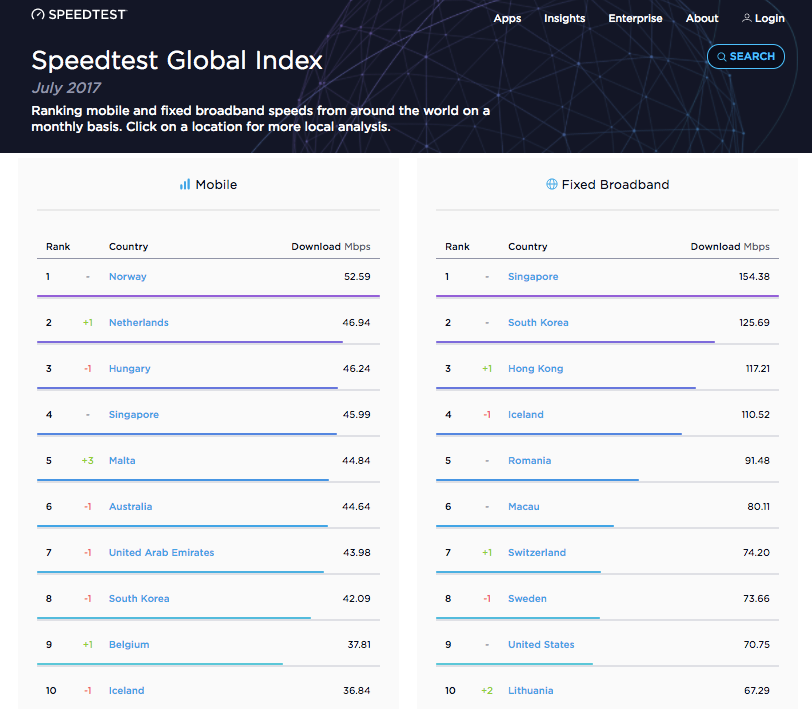Open Lithuania link

(x=530, y=690)
